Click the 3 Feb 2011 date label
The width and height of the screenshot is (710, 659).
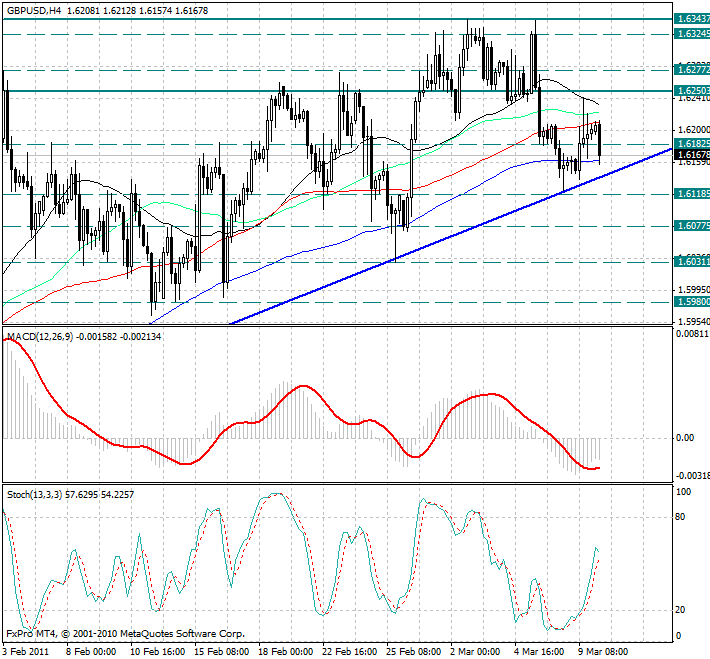[26, 652]
